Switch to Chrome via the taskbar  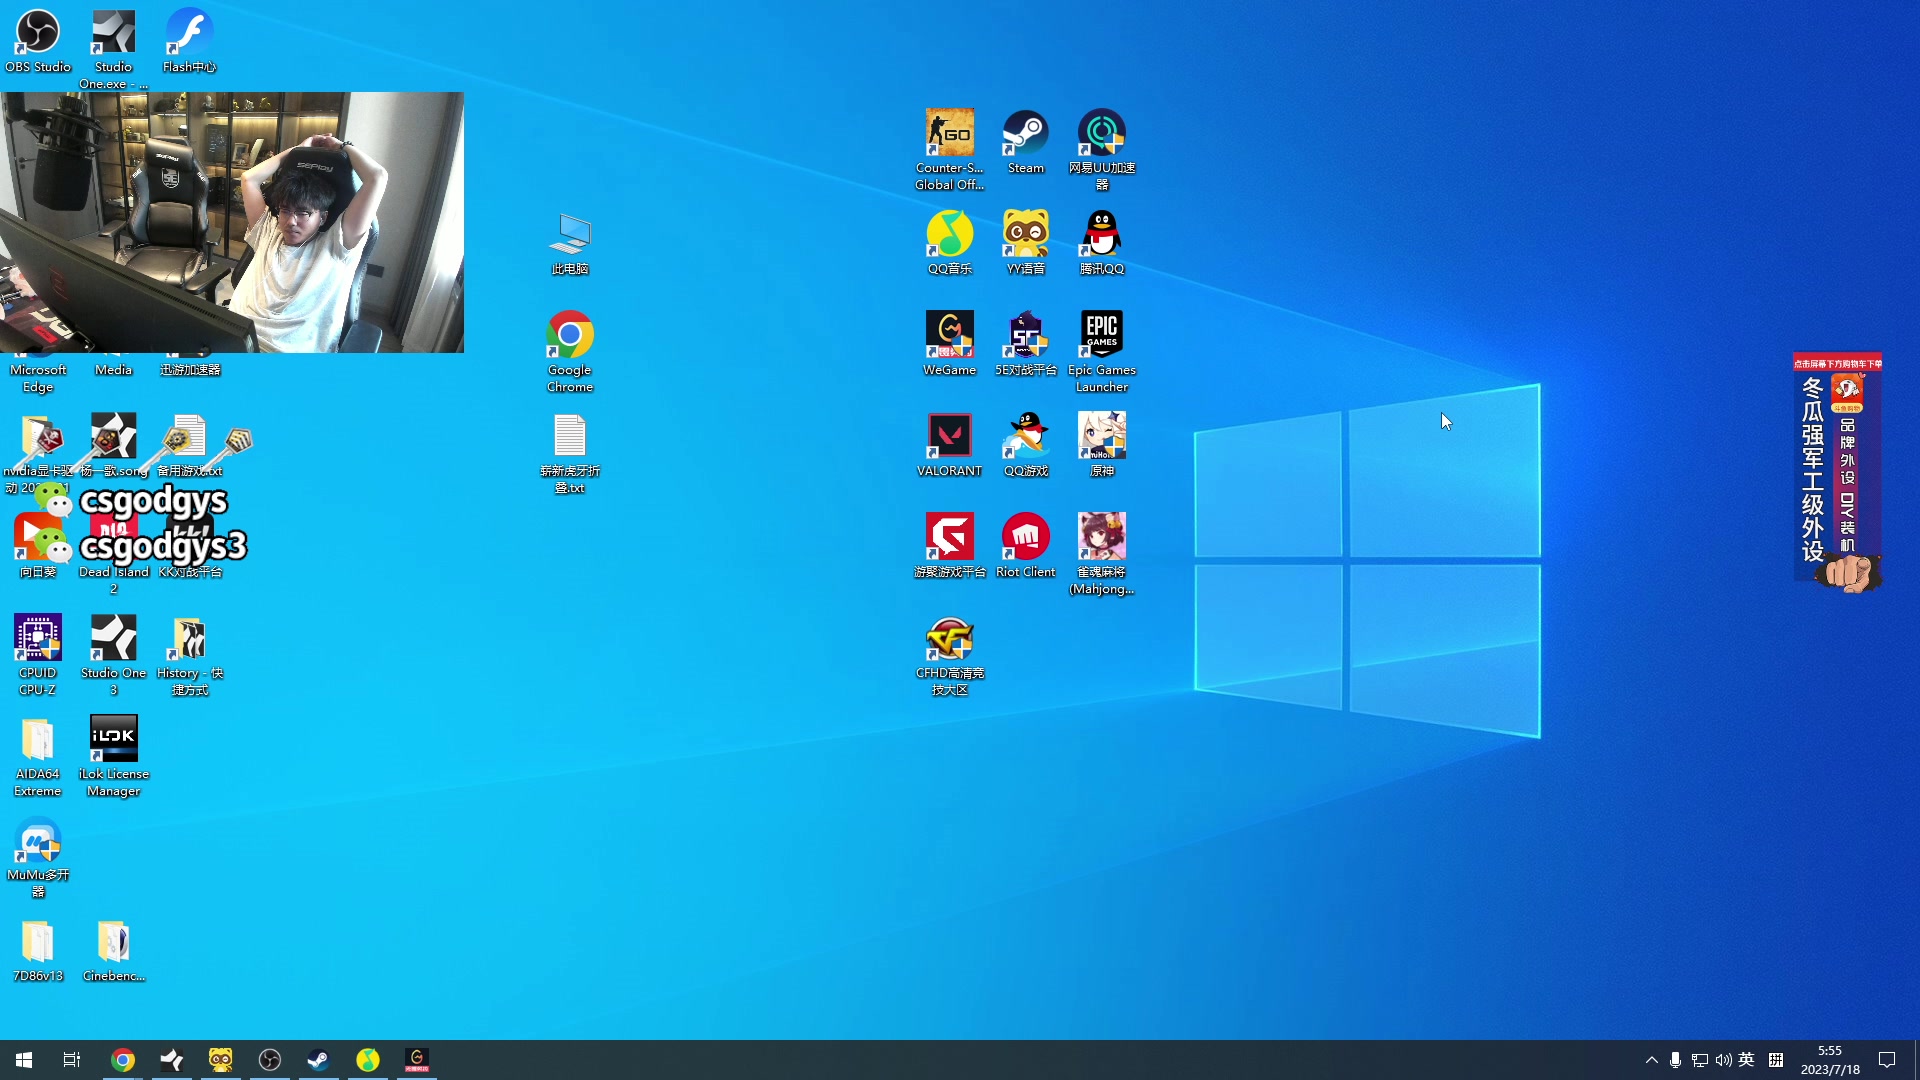(x=123, y=1060)
